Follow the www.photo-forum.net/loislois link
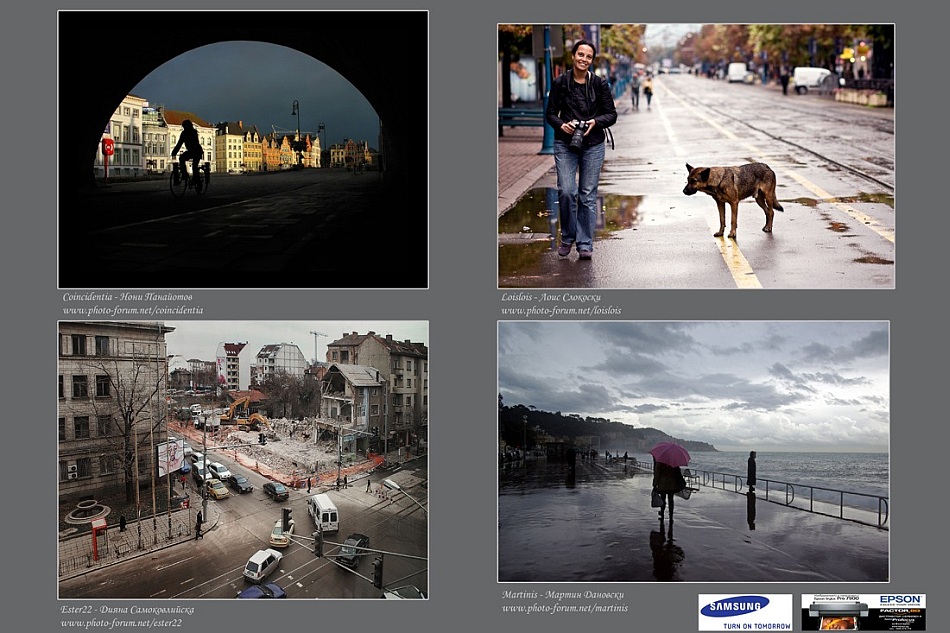950x633 pixels. [x=561, y=311]
